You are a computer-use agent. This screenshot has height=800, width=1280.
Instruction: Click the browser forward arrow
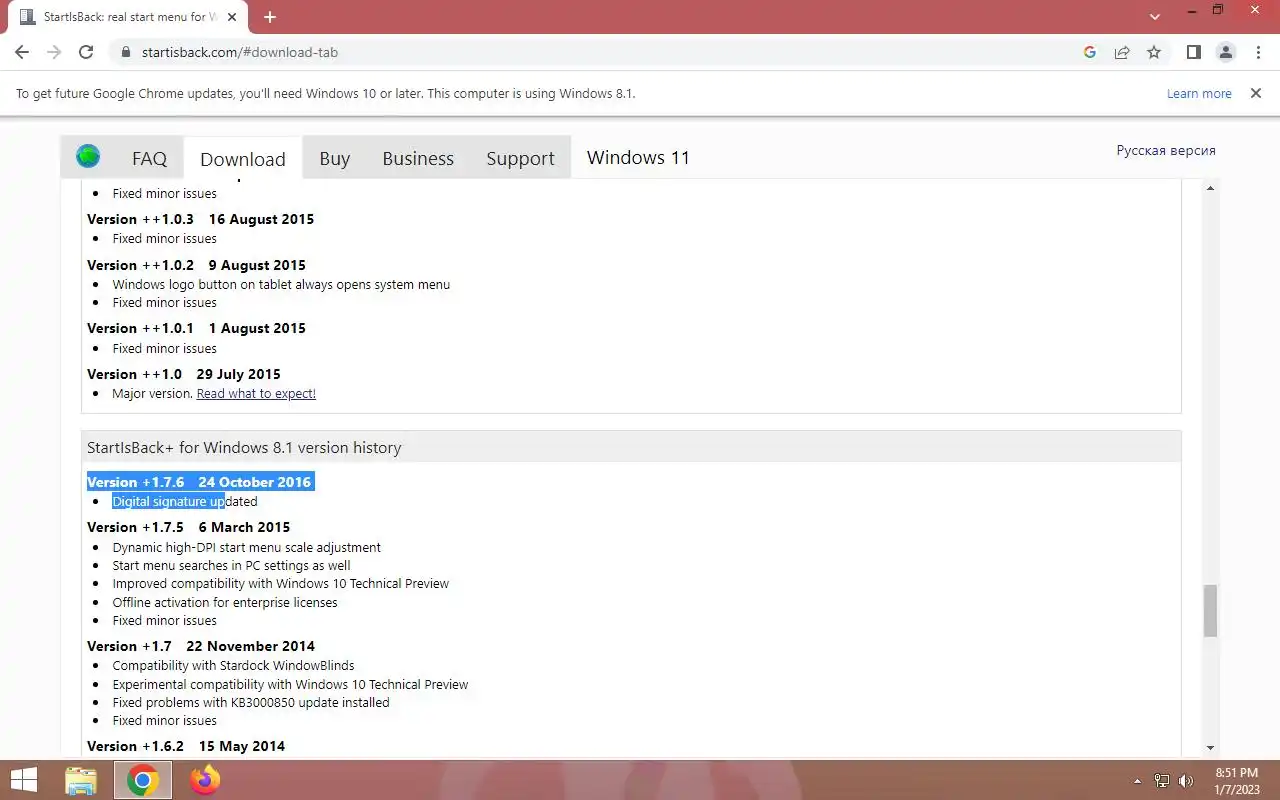point(54,52)
